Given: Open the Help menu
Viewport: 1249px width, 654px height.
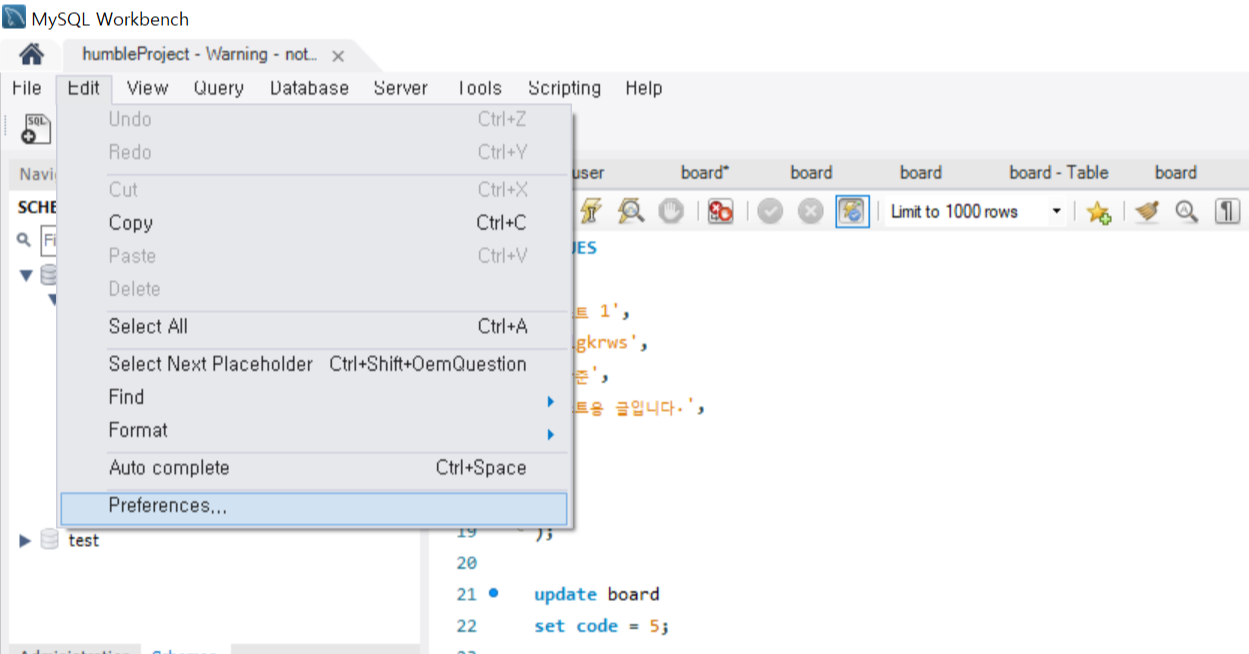Looking at the screenshot, I should tap(644, 88).
